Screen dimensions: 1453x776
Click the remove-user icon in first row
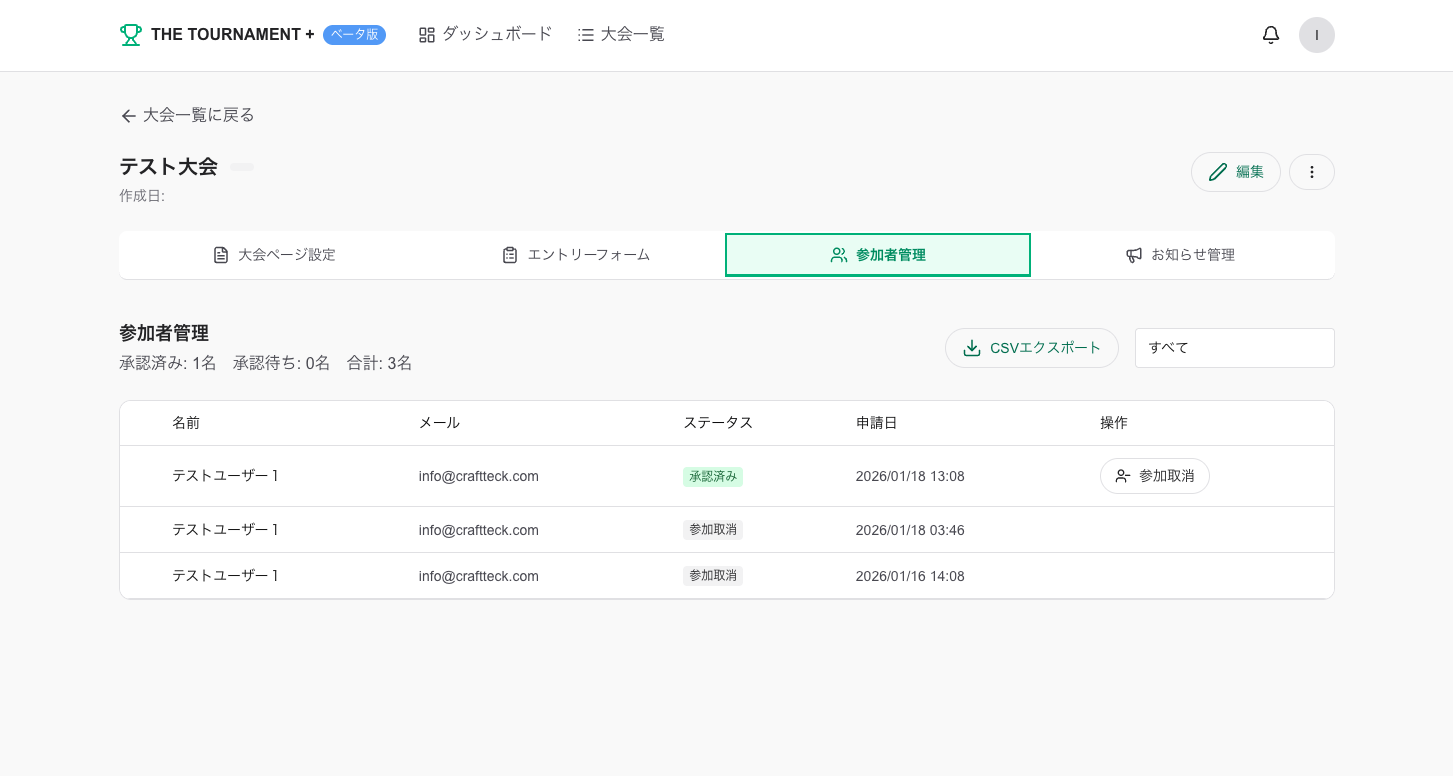tap(1123, 476)
